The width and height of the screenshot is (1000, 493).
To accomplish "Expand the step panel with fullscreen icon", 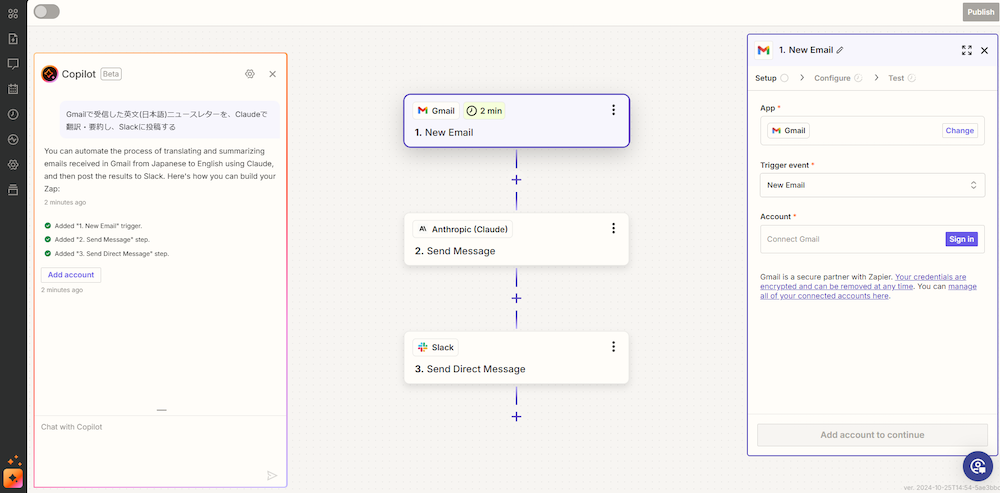I will pos(967,50).
